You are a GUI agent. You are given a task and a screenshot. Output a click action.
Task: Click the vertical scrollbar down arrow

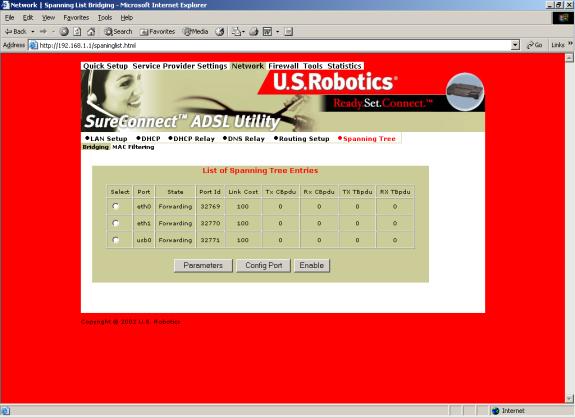(x=569, y=398)
